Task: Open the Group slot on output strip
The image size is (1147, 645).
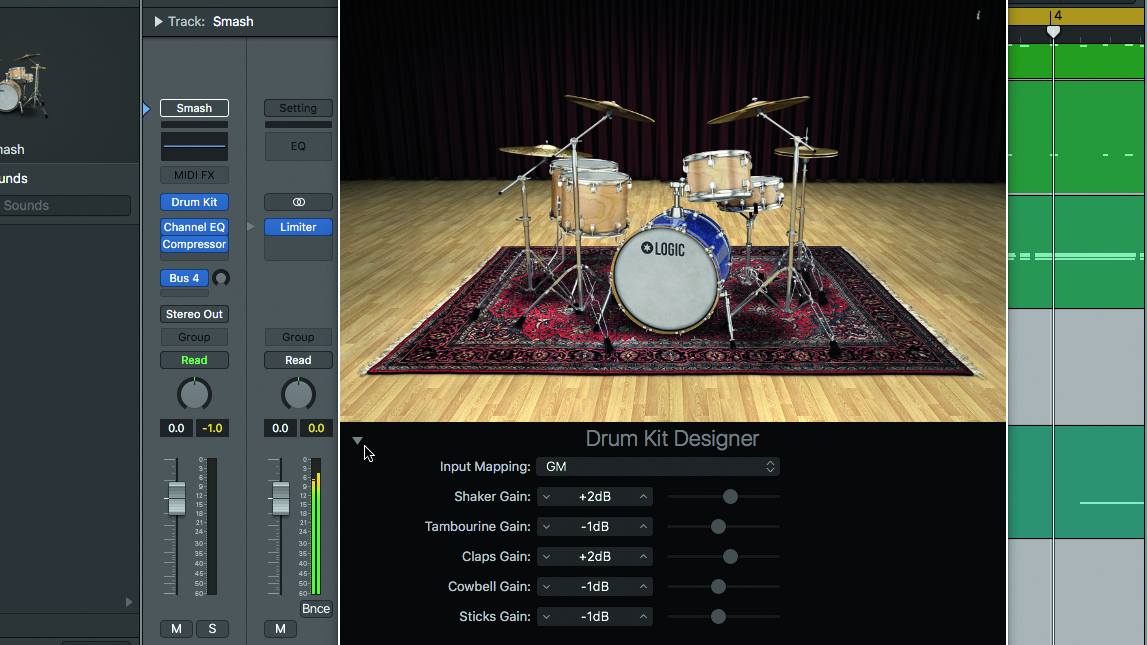Action: click(298, 337)
